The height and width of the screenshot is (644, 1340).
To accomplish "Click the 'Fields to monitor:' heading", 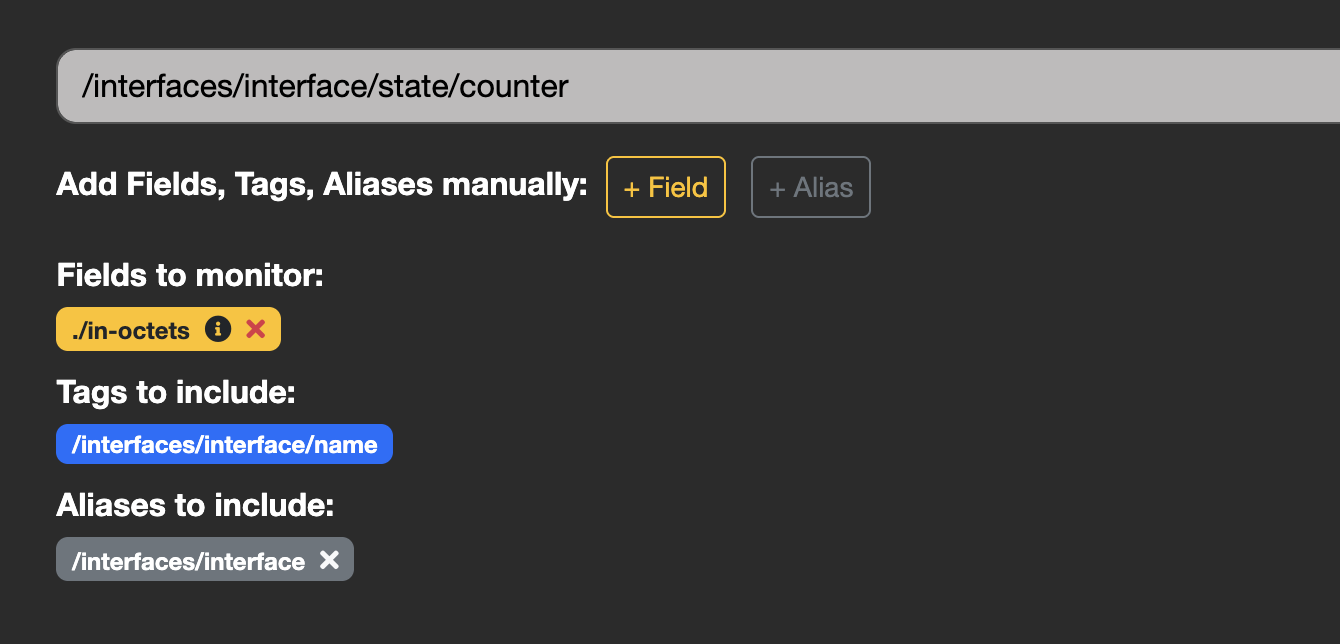I will 190,275.
